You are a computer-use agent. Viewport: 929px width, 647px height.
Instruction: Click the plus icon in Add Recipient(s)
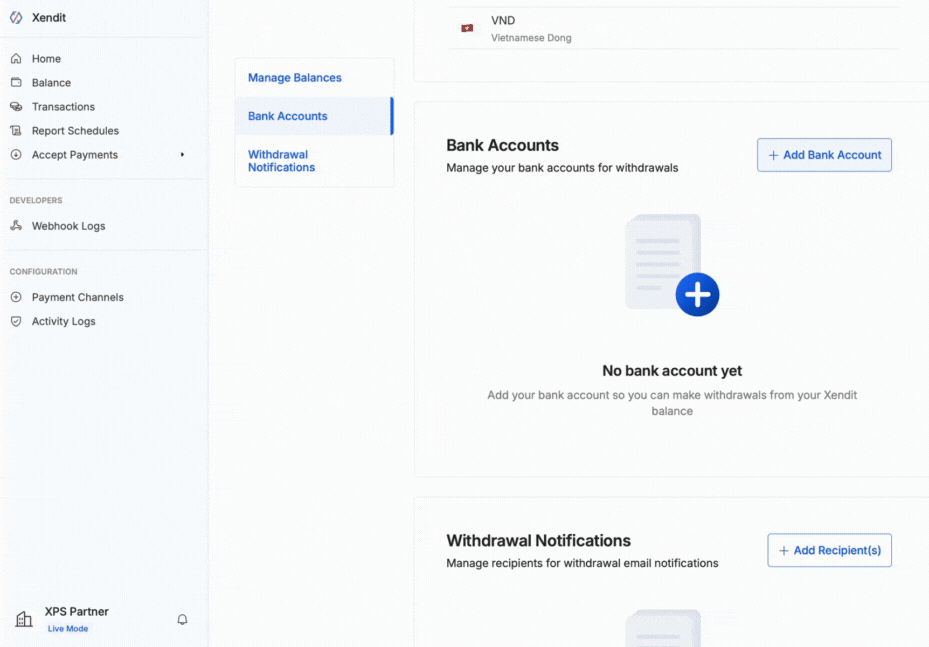coord(783,551)
